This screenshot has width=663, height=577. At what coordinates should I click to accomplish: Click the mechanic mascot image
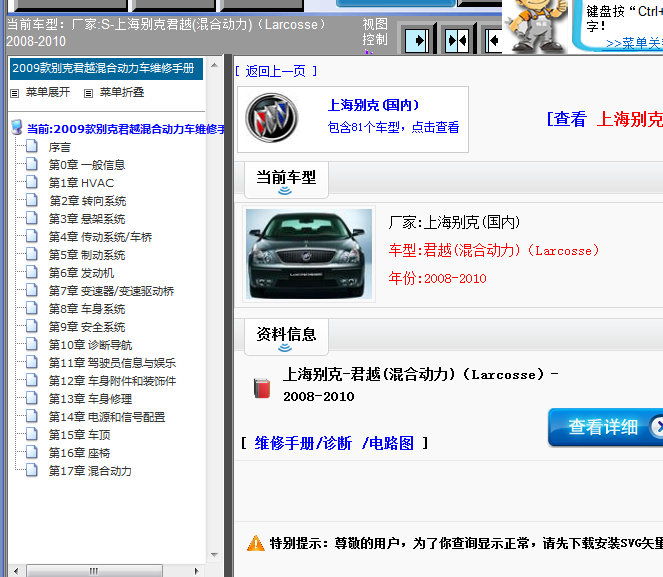(x=536, y=26)
